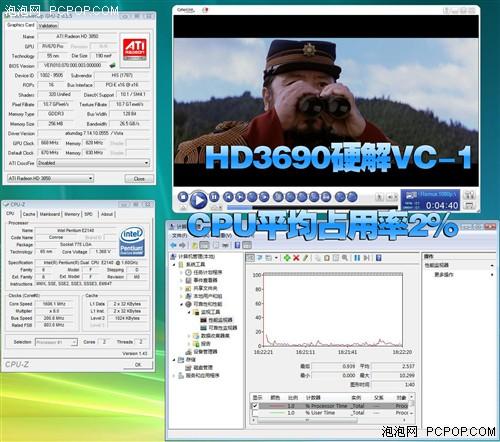Switch to the Cache tab in CPU-Z
This screenshot has width=500, height=442.
pos(29,214)
